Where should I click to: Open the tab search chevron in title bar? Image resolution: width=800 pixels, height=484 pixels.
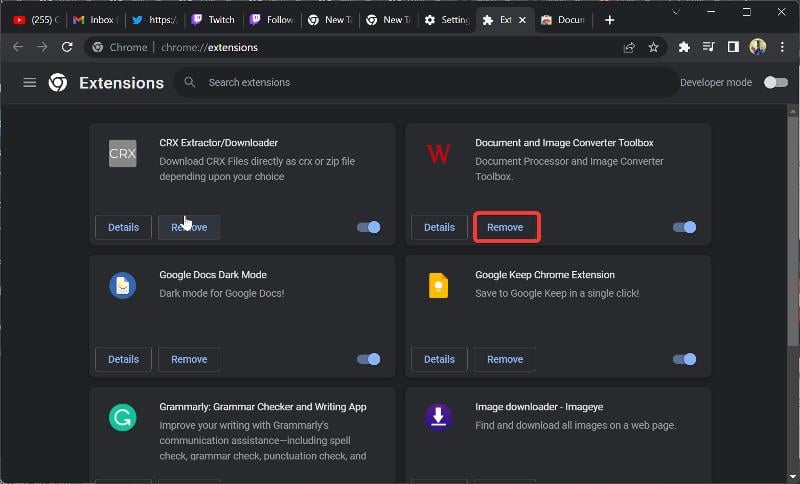coord(676,12)
